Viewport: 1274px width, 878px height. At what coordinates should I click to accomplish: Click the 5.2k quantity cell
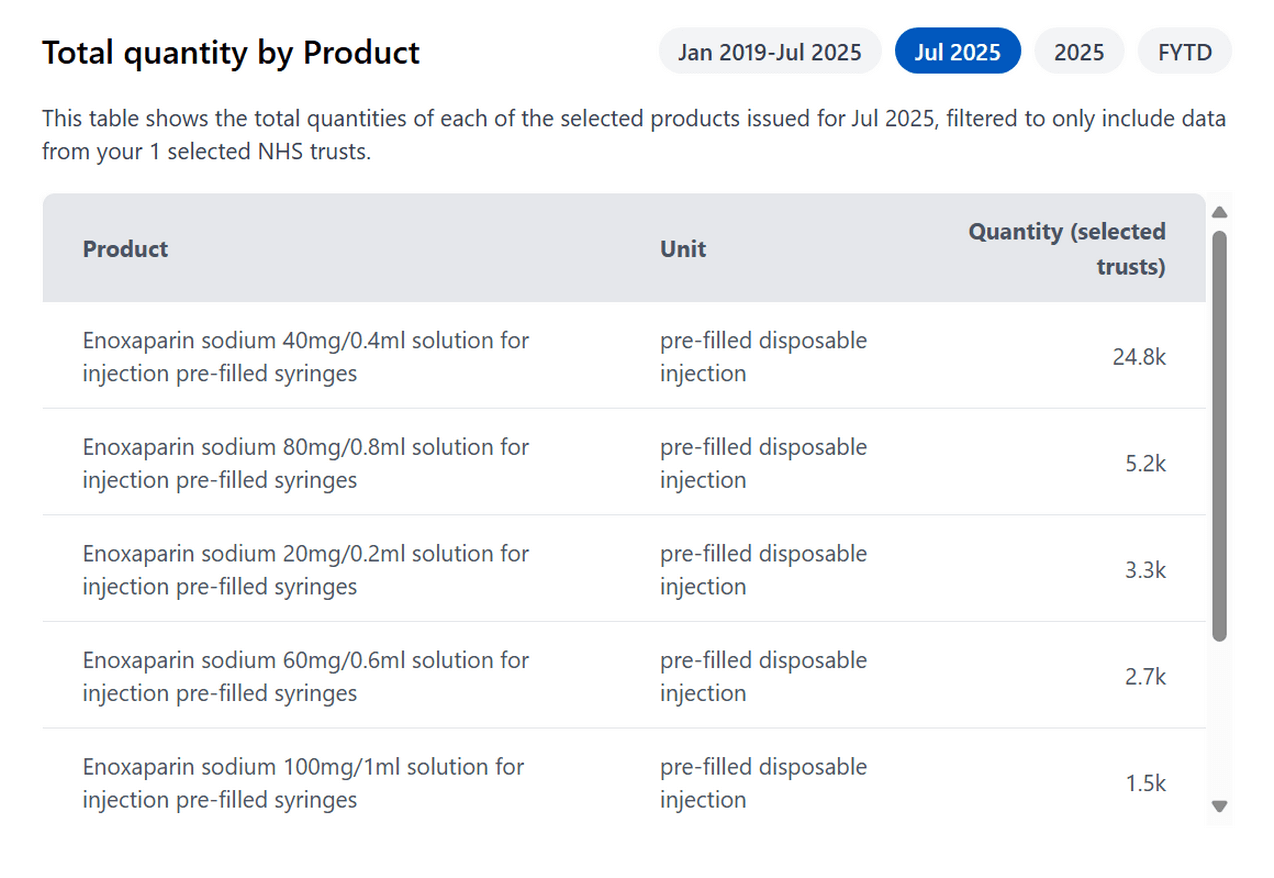(1146, 463)
